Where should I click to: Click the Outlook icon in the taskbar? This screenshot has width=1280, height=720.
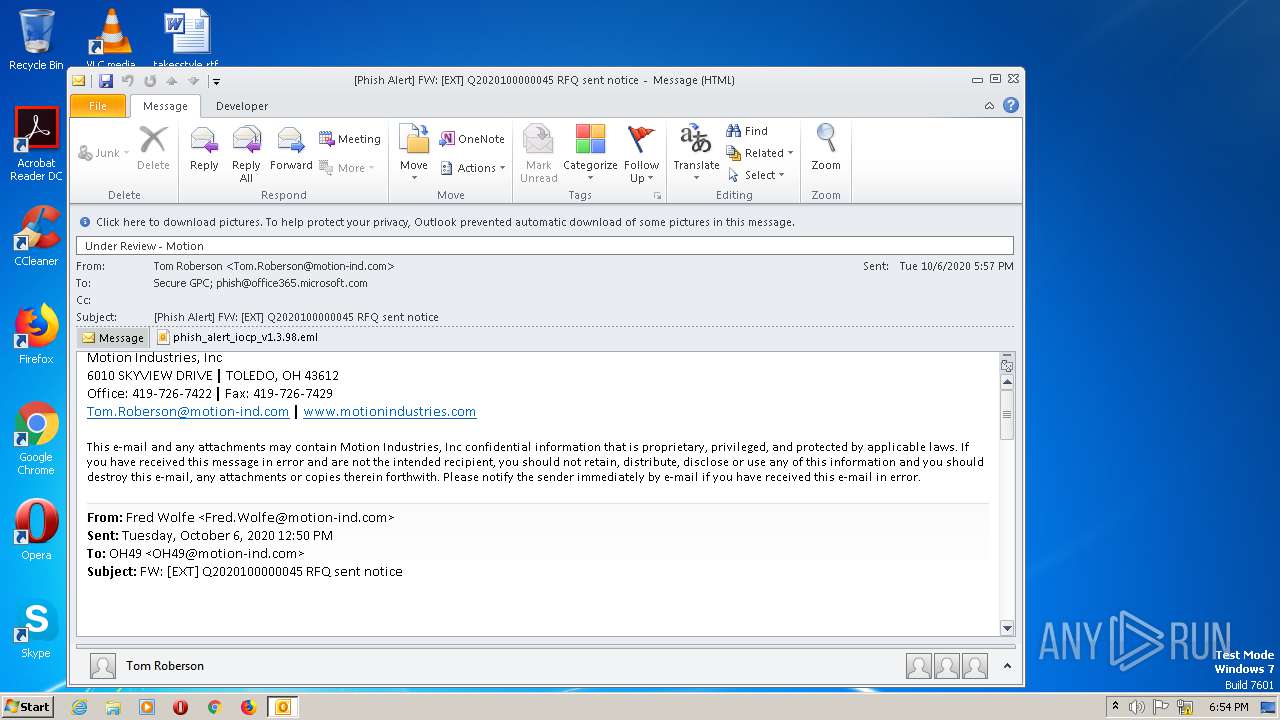(282, 707)
